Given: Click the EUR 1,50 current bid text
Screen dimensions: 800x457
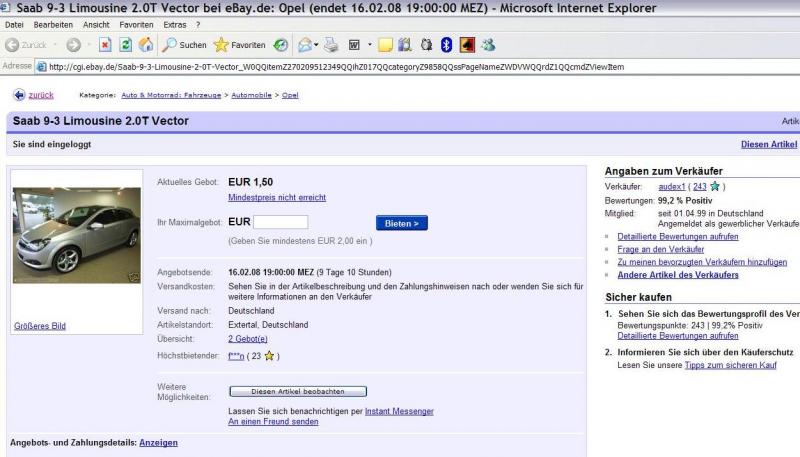Looking at the screenshot, I should click(x=251, y=182).
